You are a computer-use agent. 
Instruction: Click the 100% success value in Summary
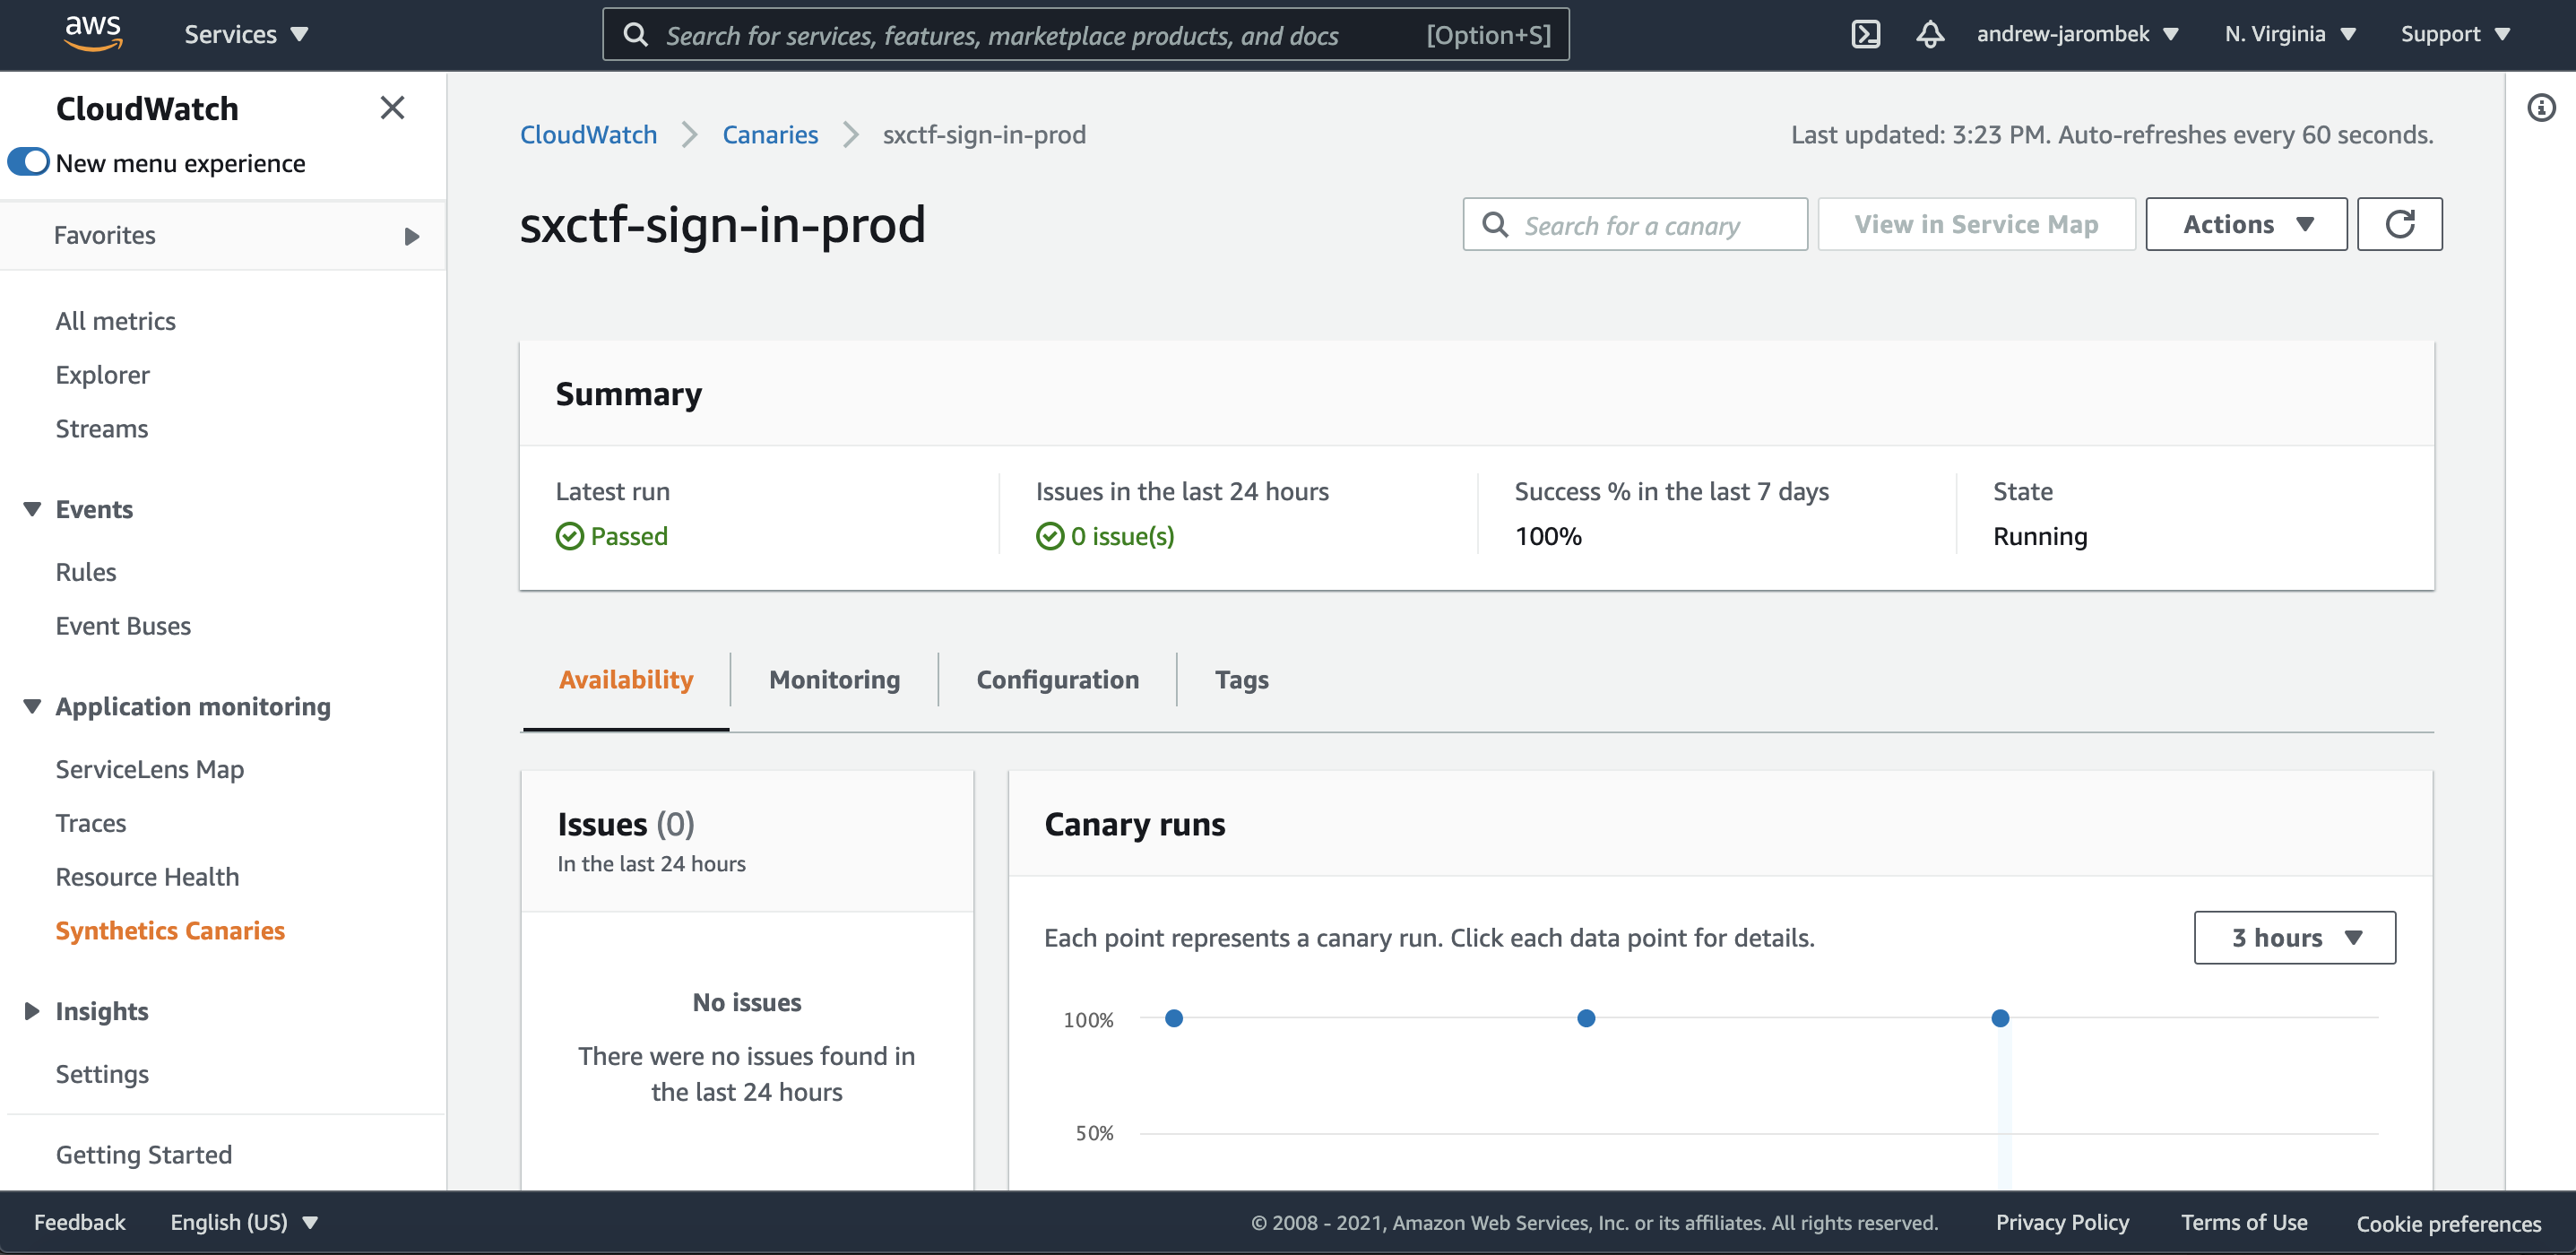click(x=1548, y=536)
